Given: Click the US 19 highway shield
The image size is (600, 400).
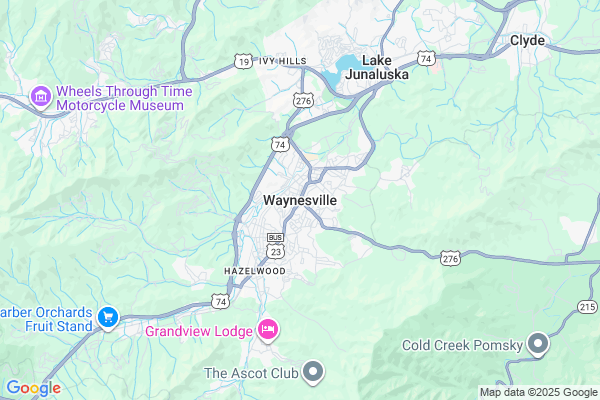Looking at the screenshot, I should [244, 61].
